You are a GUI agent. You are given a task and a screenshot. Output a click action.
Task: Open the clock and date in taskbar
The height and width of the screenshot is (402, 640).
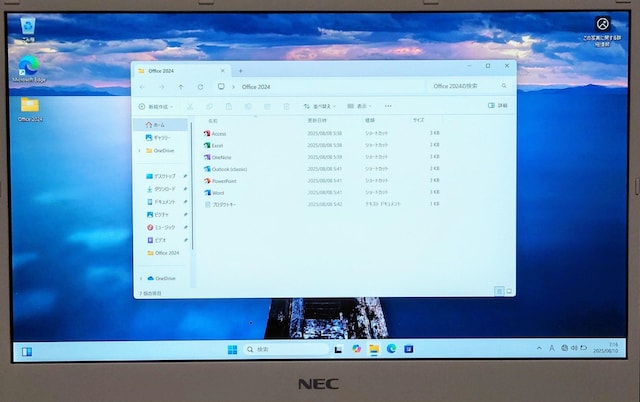(x=606, y=348)
